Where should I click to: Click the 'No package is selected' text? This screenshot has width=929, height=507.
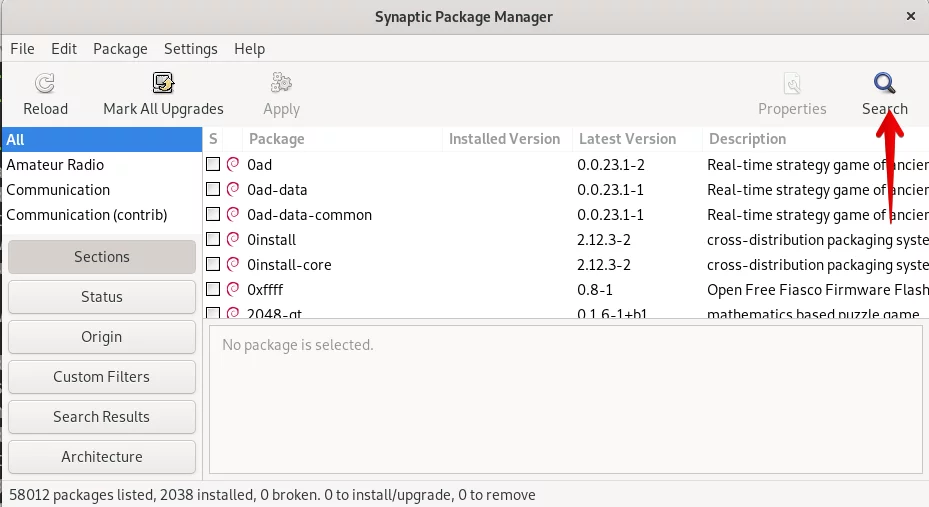tap(297, 345)
